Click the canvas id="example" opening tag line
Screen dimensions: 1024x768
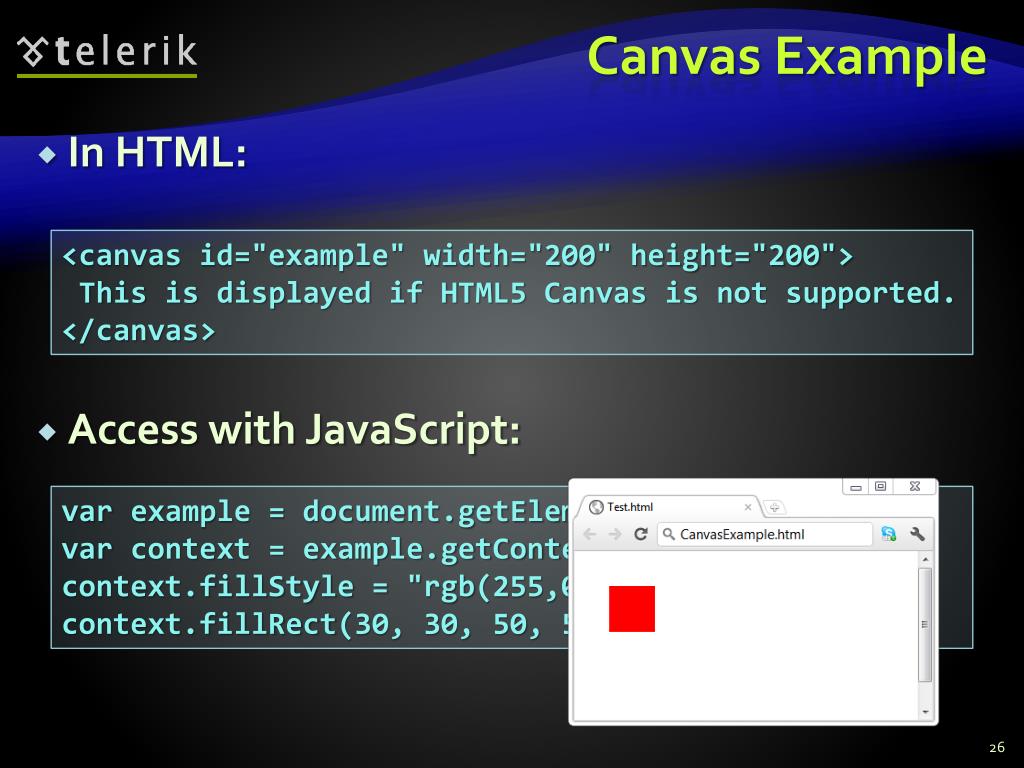pos(457,255)
